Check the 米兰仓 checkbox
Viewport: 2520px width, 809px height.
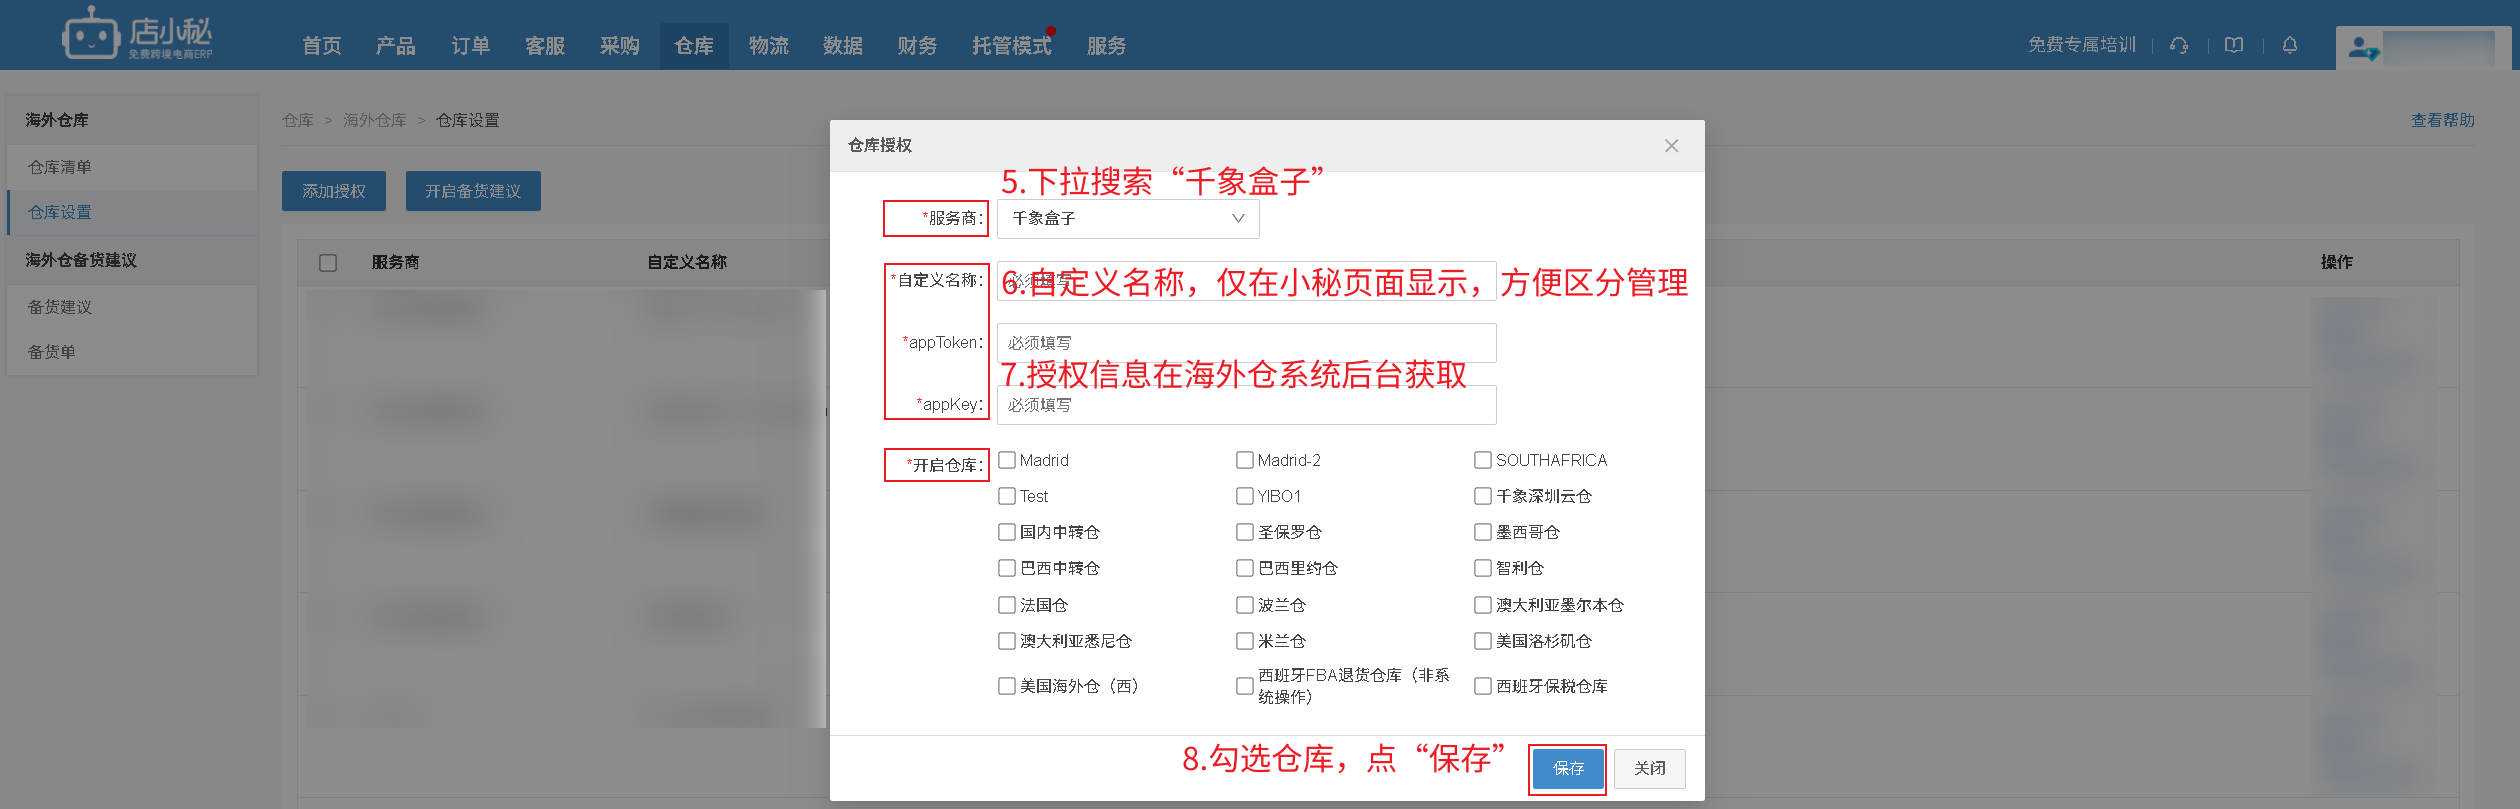[x=1245, y=641]
